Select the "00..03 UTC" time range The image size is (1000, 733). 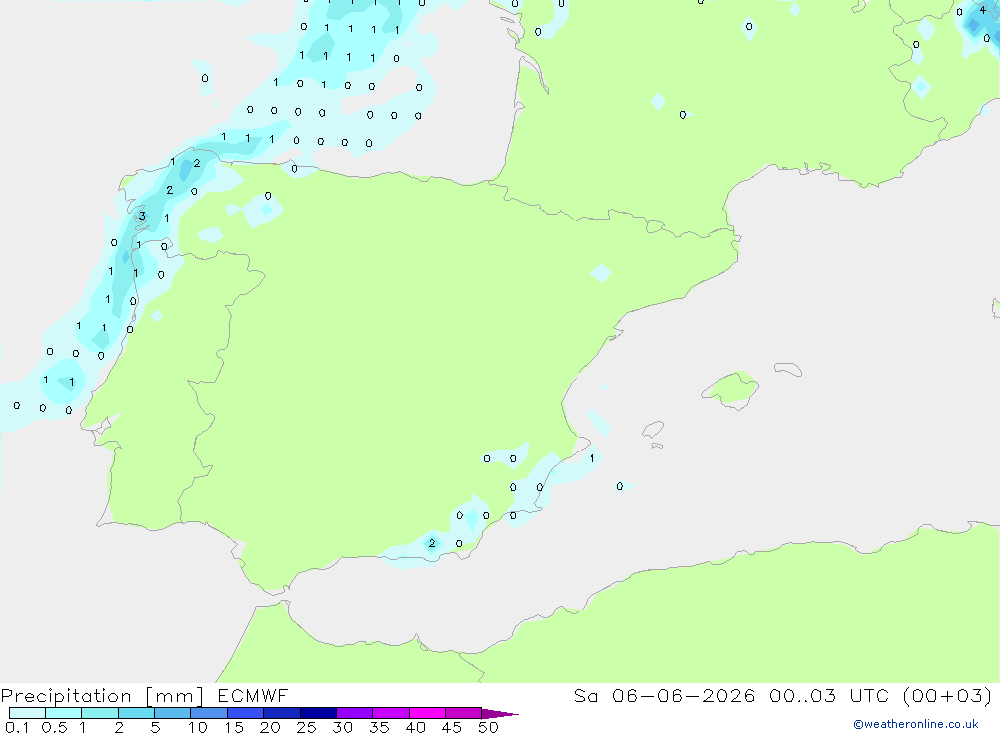tap(829, 695)
